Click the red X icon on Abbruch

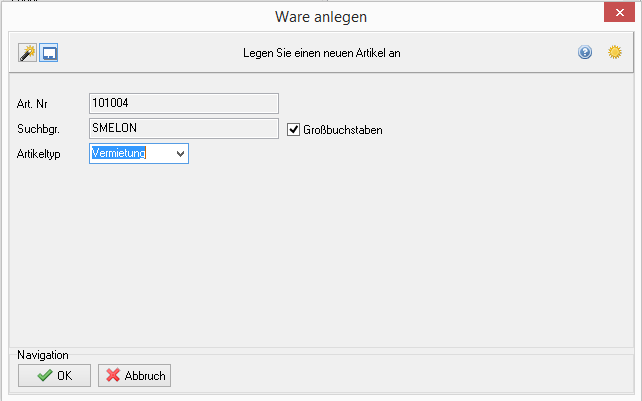(x=113, y=375)
